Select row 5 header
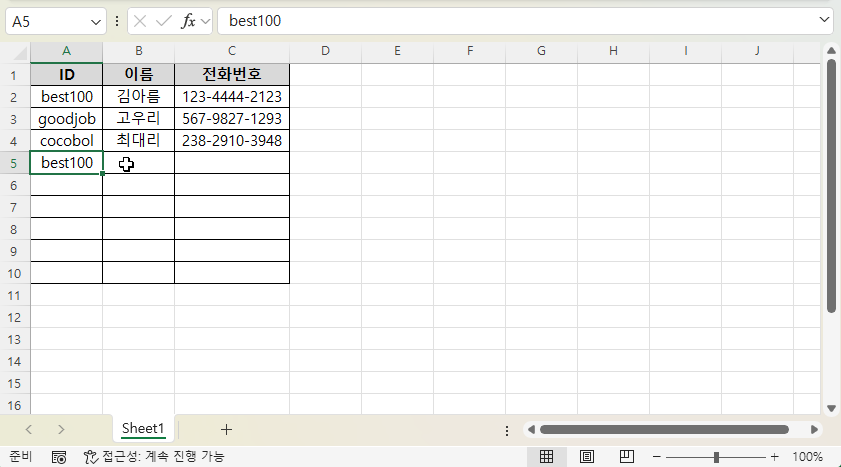841x467 pixels. [14, 163]
